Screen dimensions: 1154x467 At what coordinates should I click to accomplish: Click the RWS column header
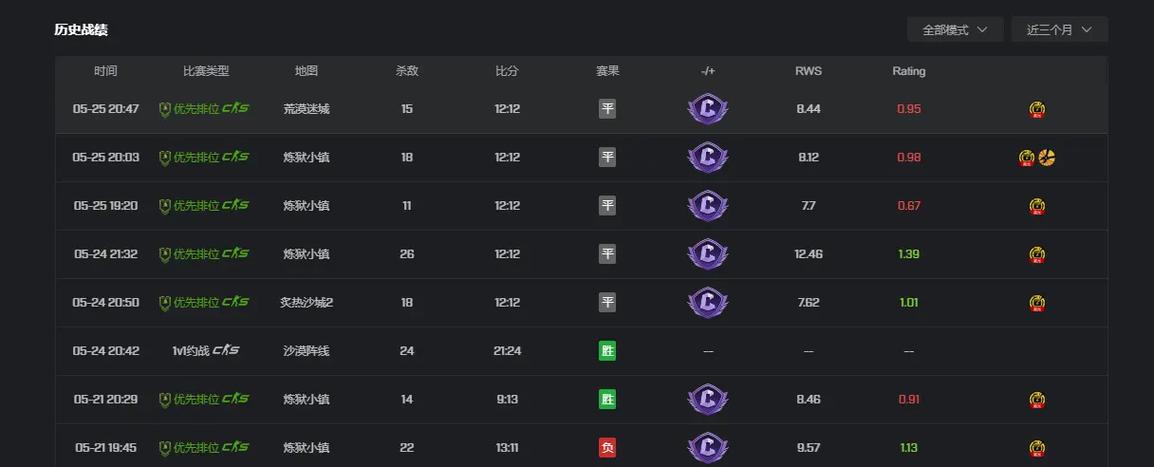[x=808, y=71]
